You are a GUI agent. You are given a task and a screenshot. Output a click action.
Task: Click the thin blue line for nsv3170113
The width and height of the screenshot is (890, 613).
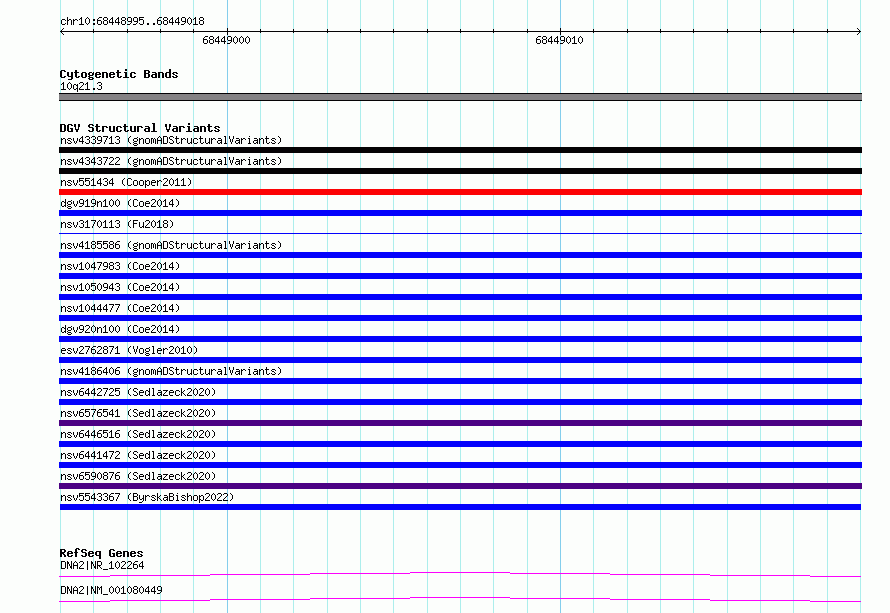460,233
